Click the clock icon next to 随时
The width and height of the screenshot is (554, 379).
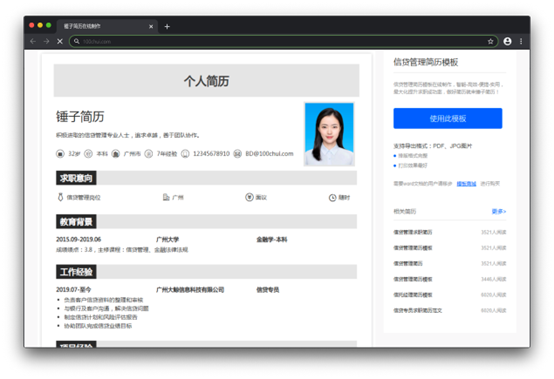click(x=332, y=197)
